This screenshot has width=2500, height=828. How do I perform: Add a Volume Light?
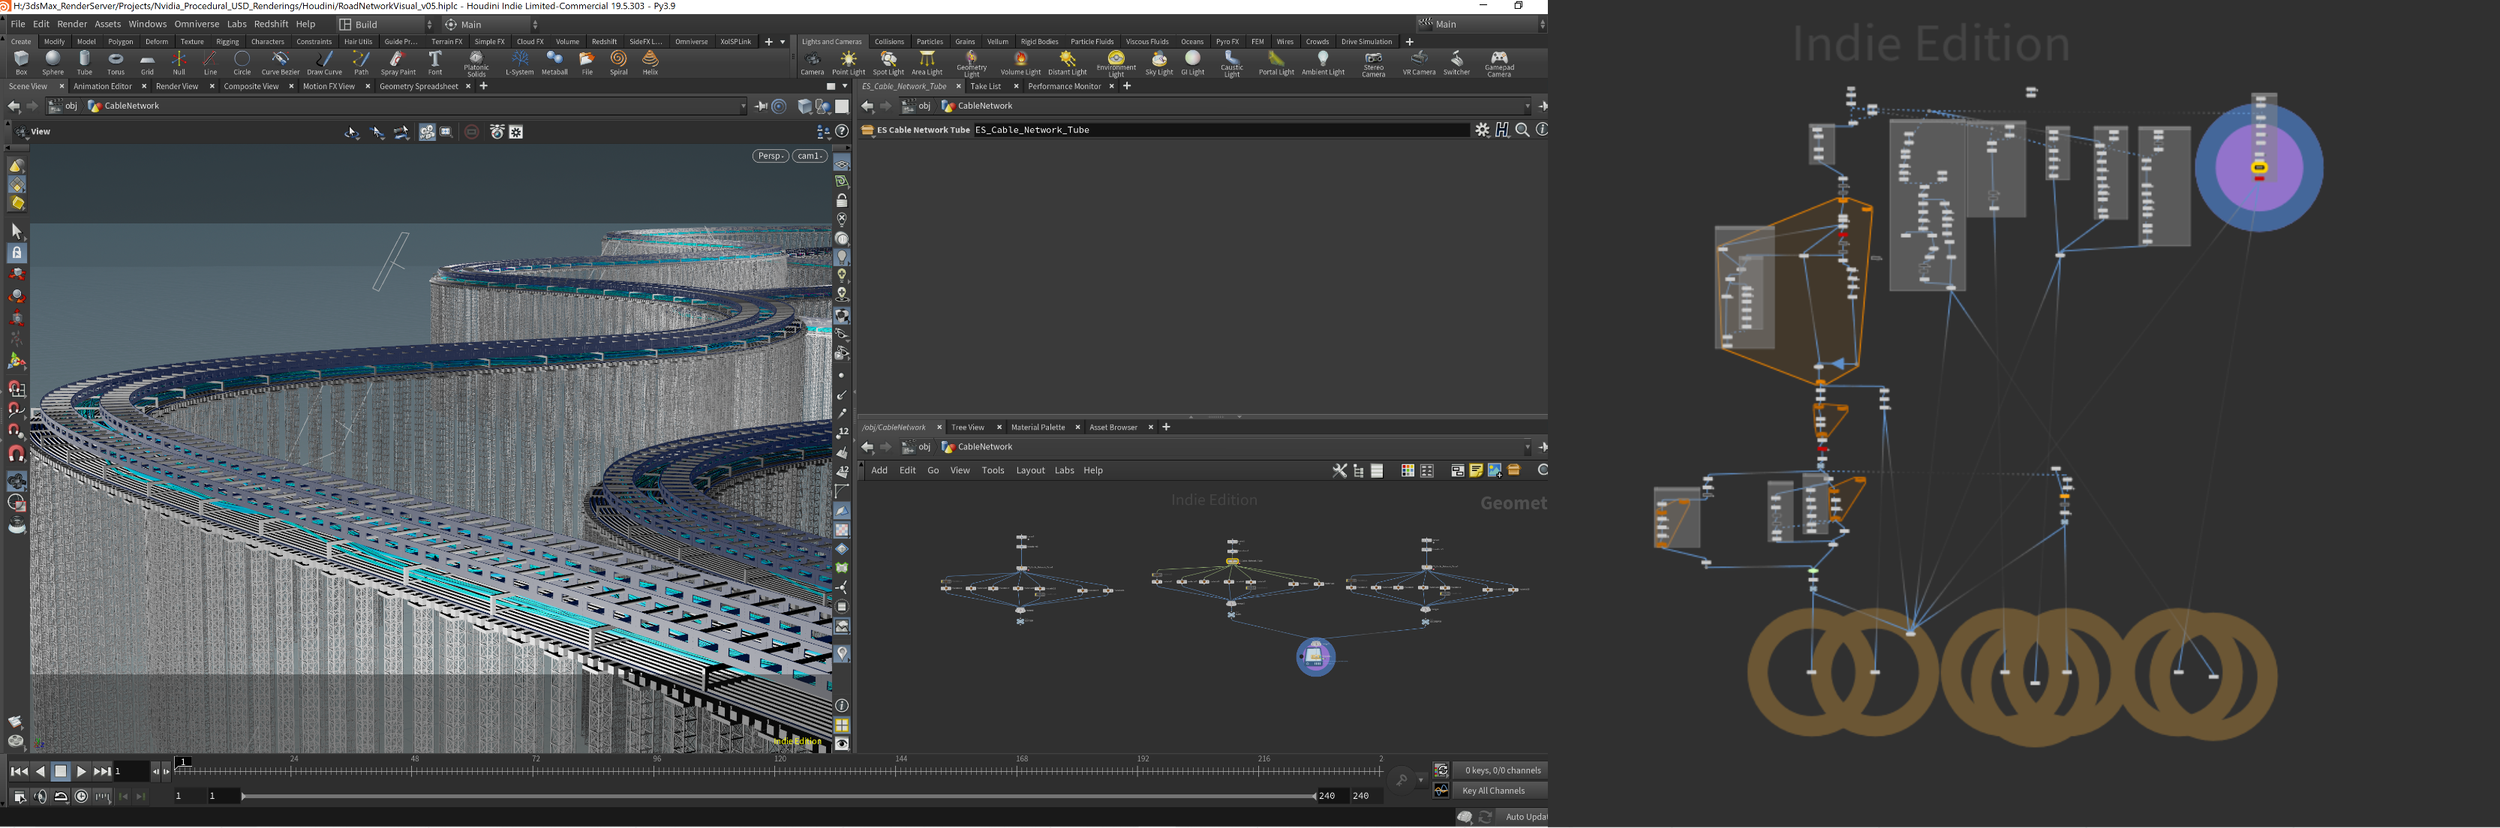1021,63
